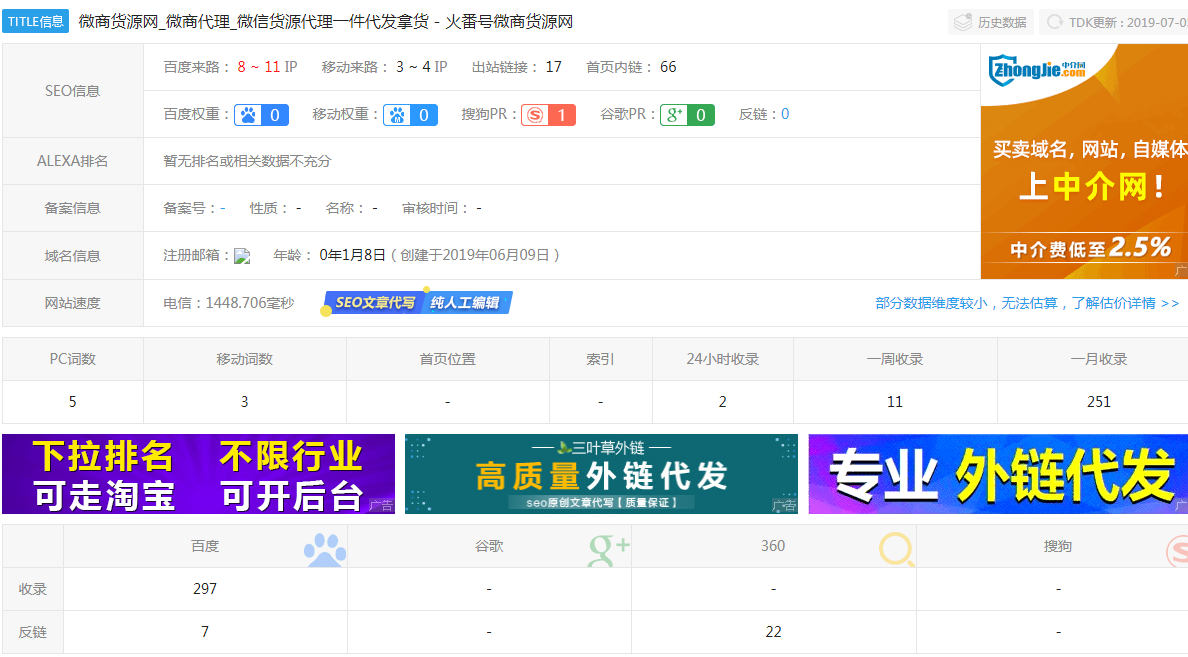Open Baidu 收录 count 297

tap(205, 589)
